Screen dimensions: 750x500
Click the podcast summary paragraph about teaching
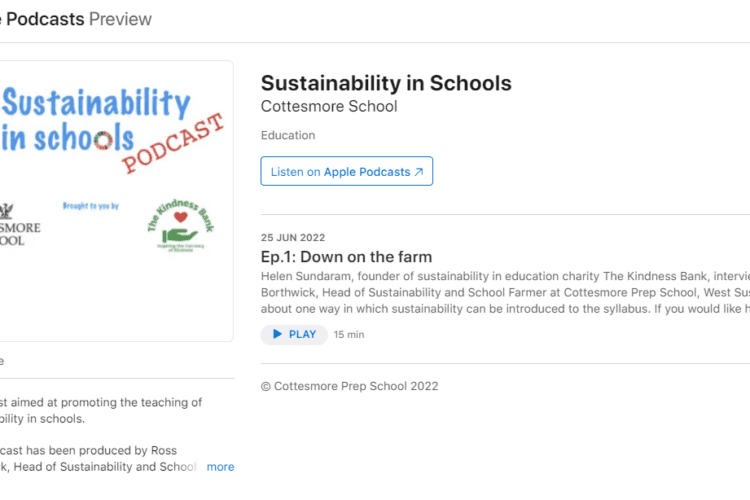tap(101, 411)
